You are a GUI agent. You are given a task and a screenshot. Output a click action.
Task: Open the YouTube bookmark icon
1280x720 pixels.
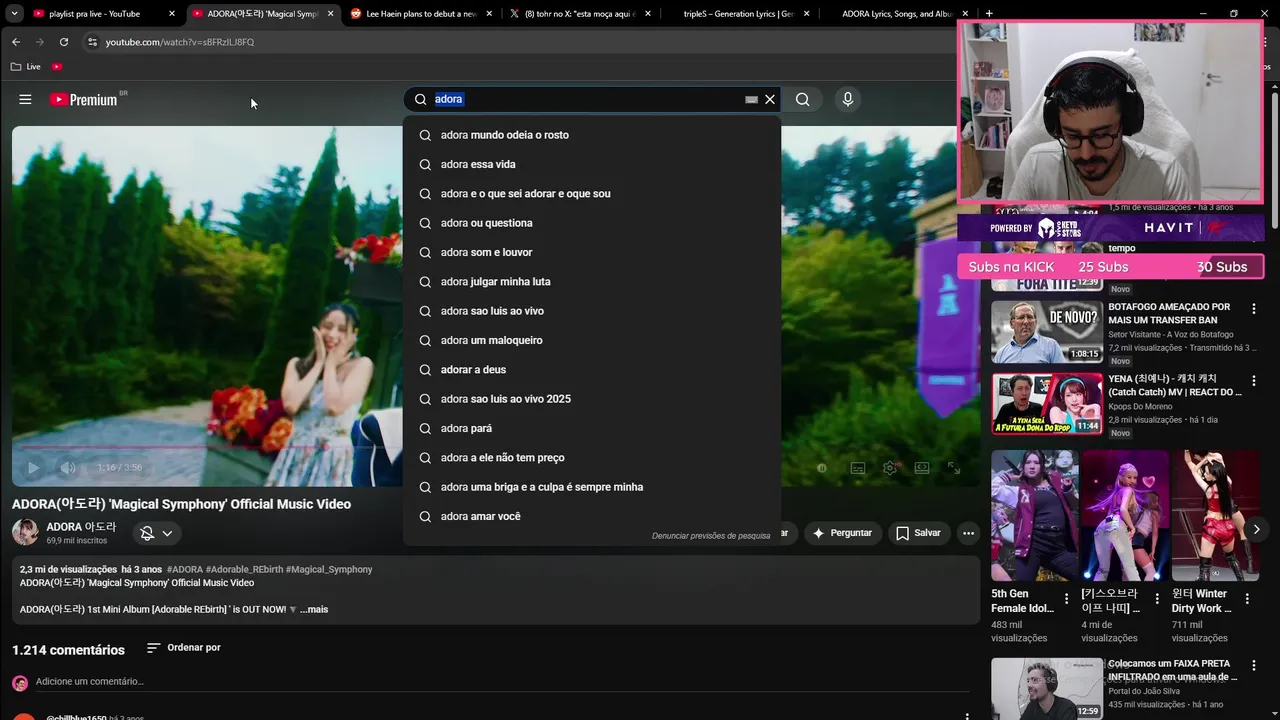pos(57,66)
